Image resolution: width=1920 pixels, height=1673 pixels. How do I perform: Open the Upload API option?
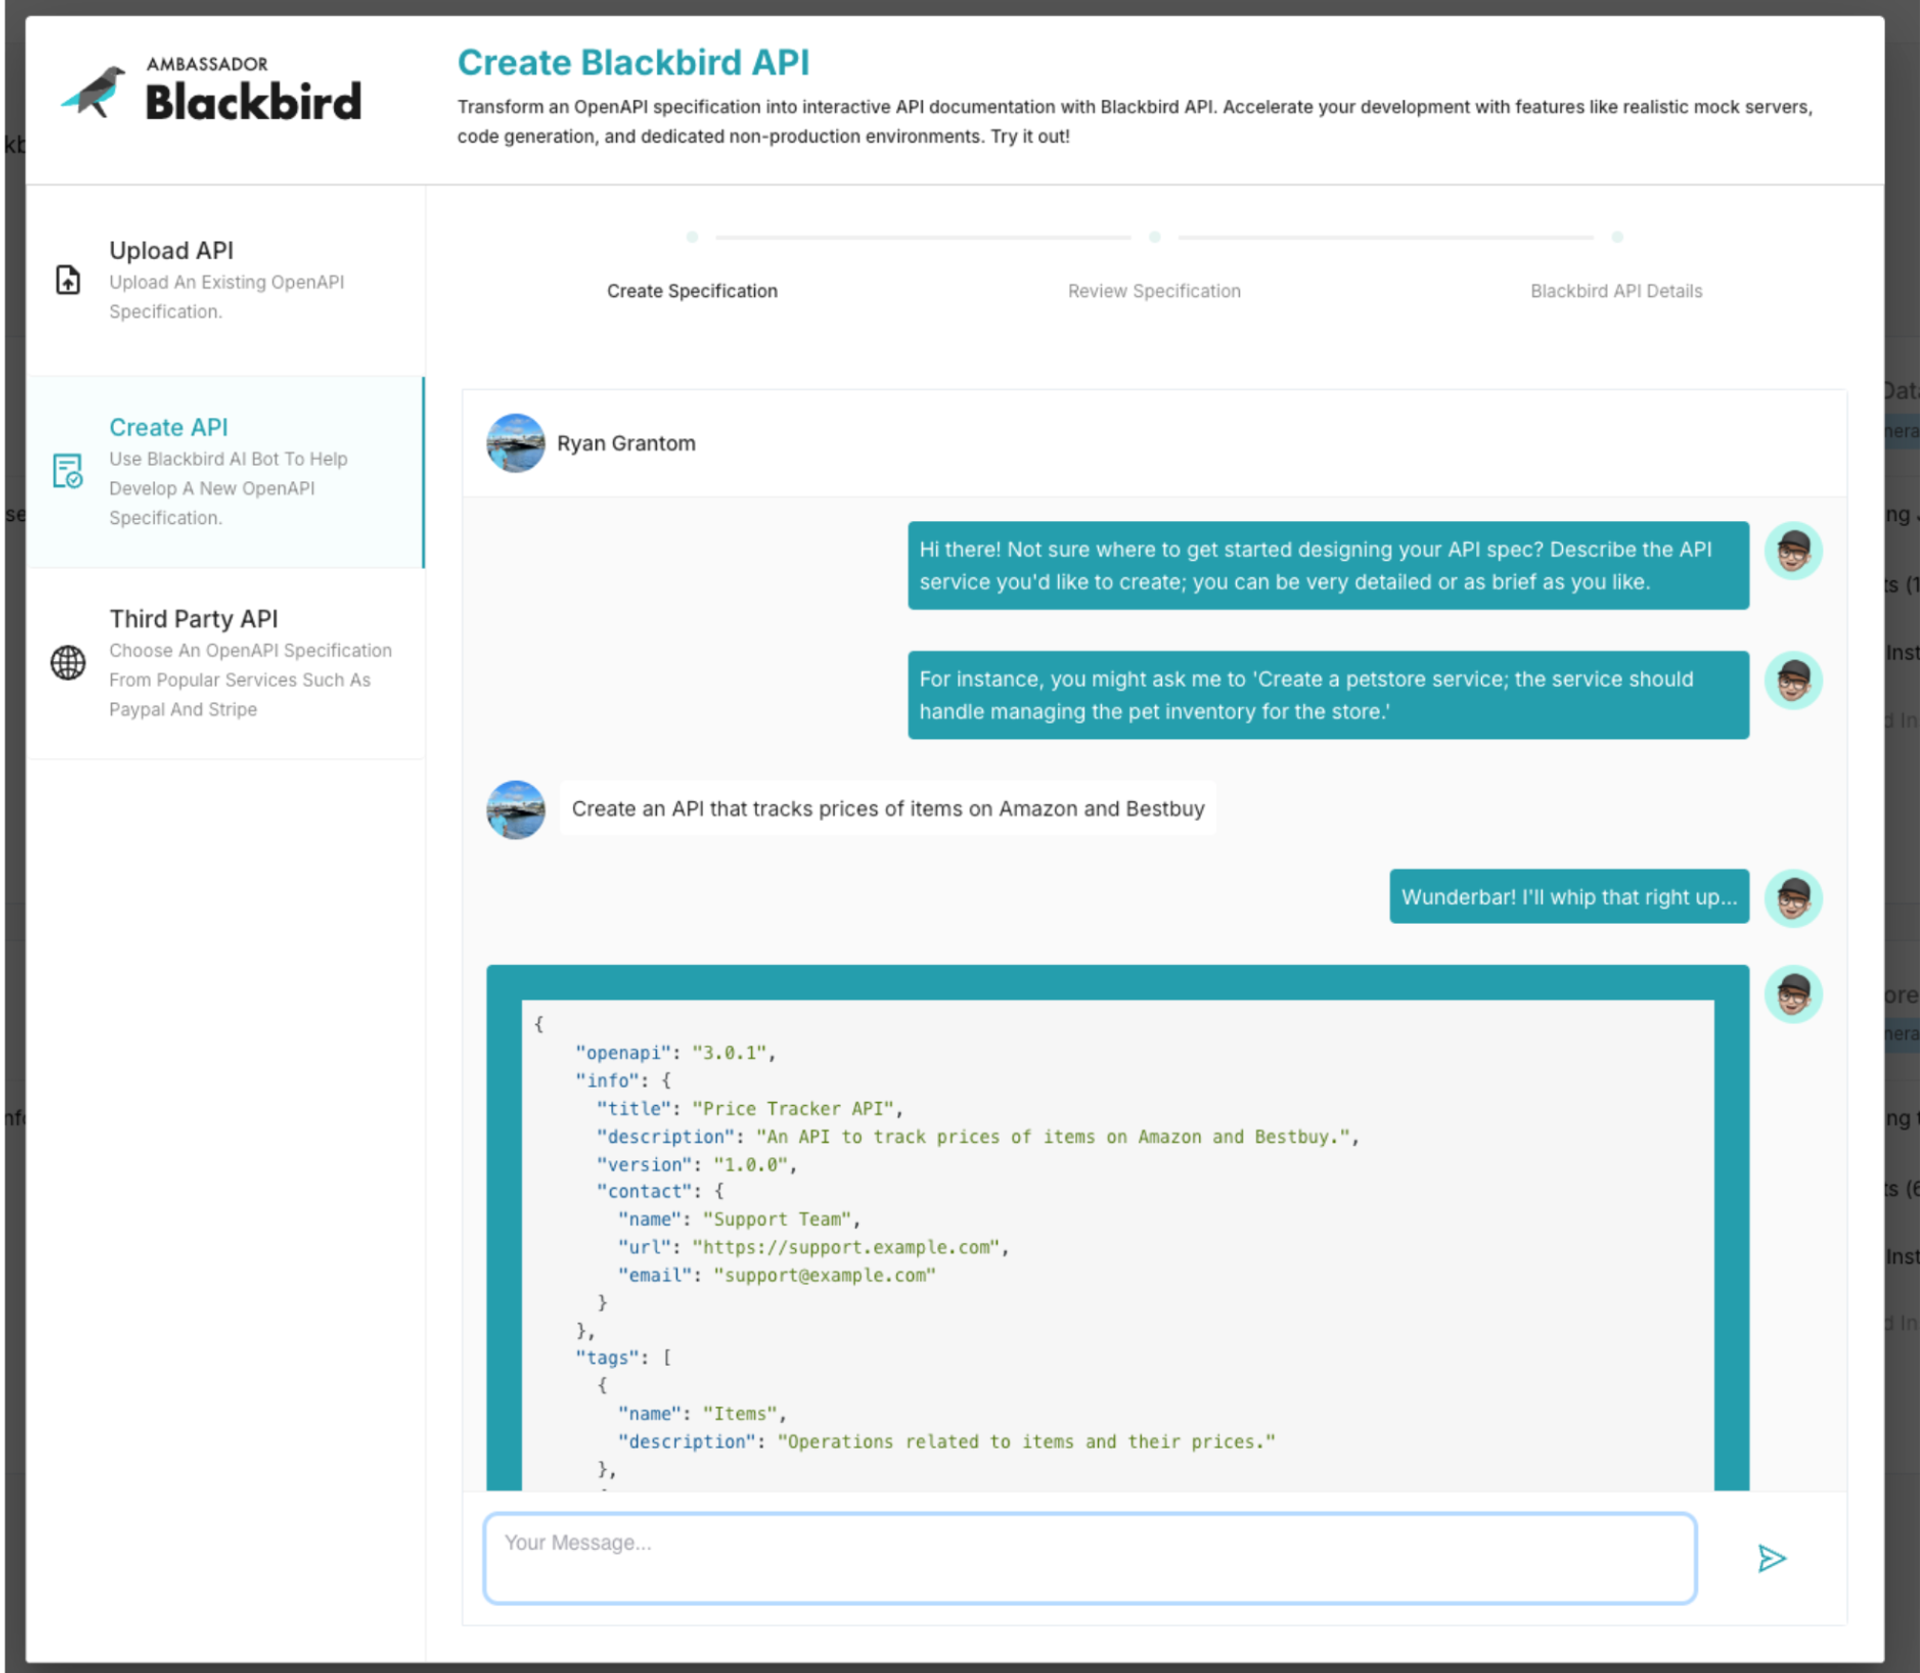click(x=226, y=280)
